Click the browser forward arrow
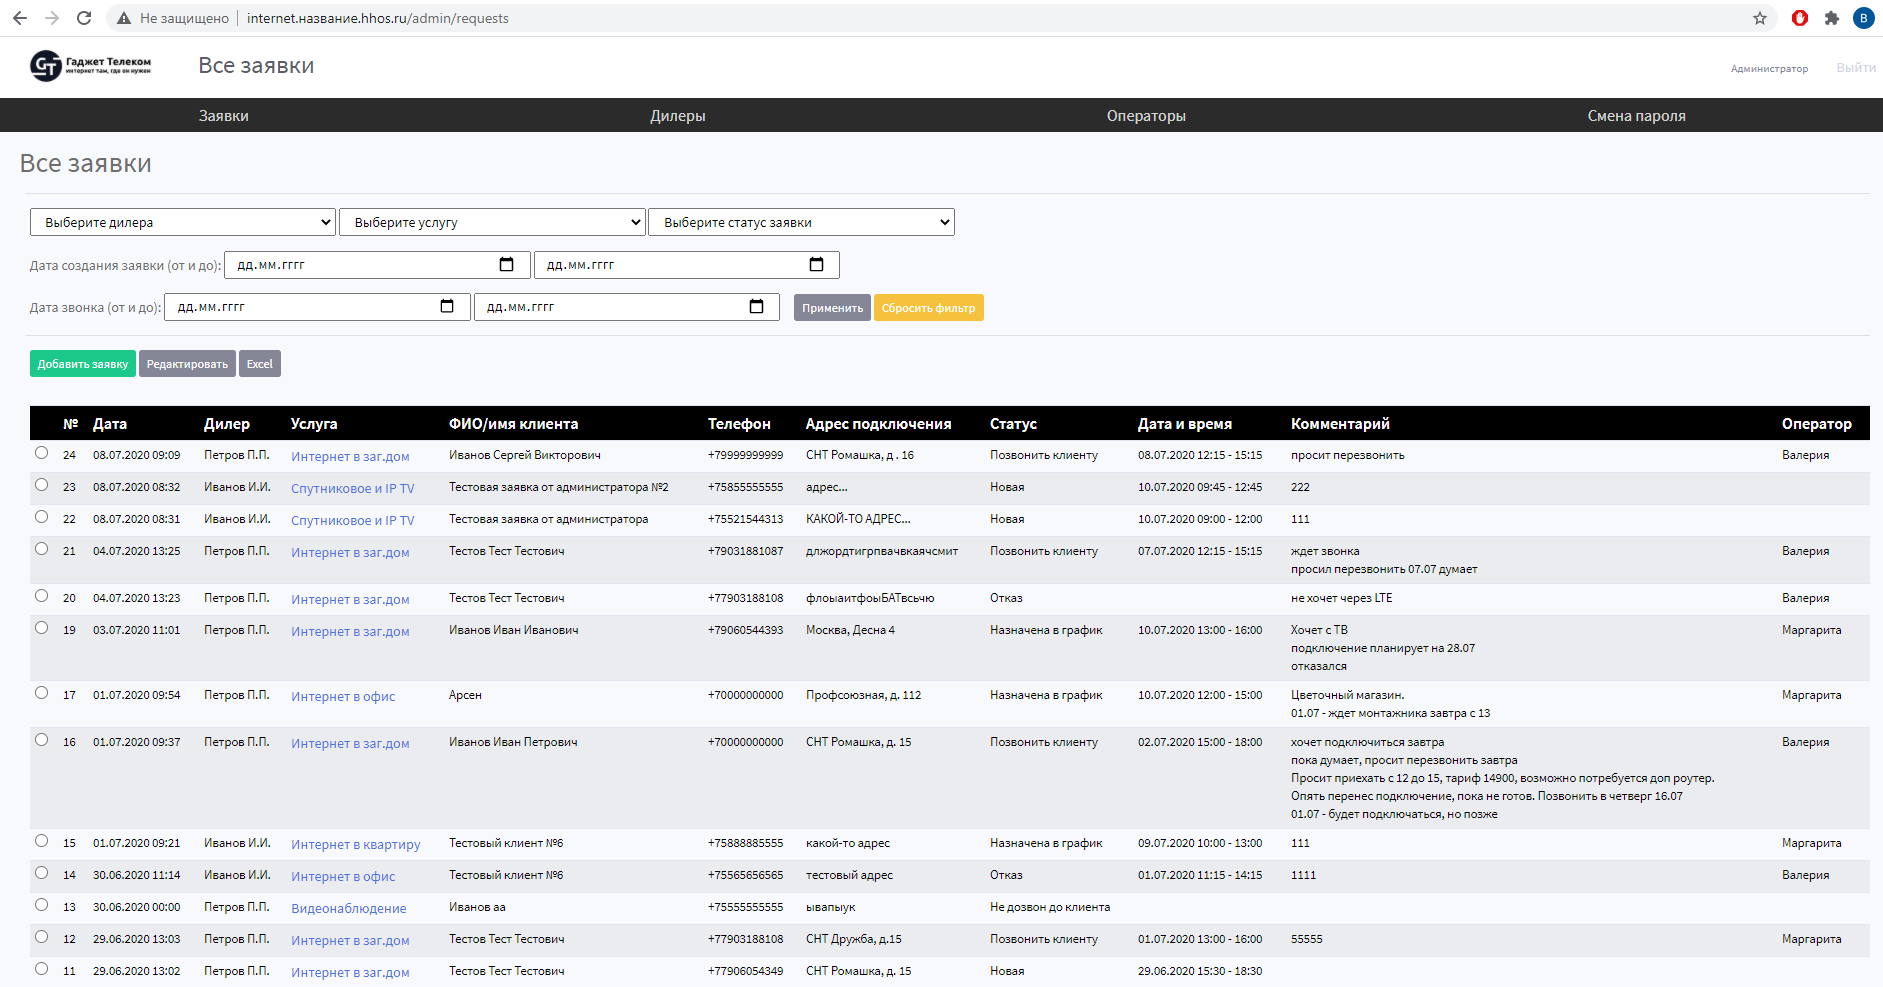The height and width of the screenshot is (987, 1883). (x=52, y=18)
